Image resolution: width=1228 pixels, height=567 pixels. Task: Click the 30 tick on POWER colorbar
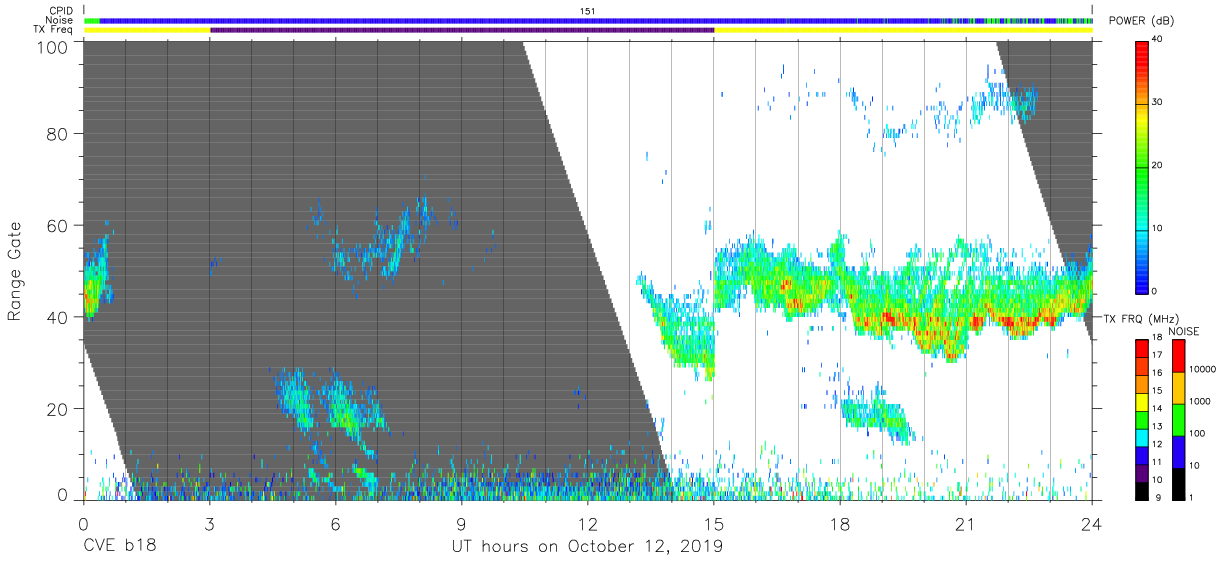pyautogui.click(x=1158, y=102)
